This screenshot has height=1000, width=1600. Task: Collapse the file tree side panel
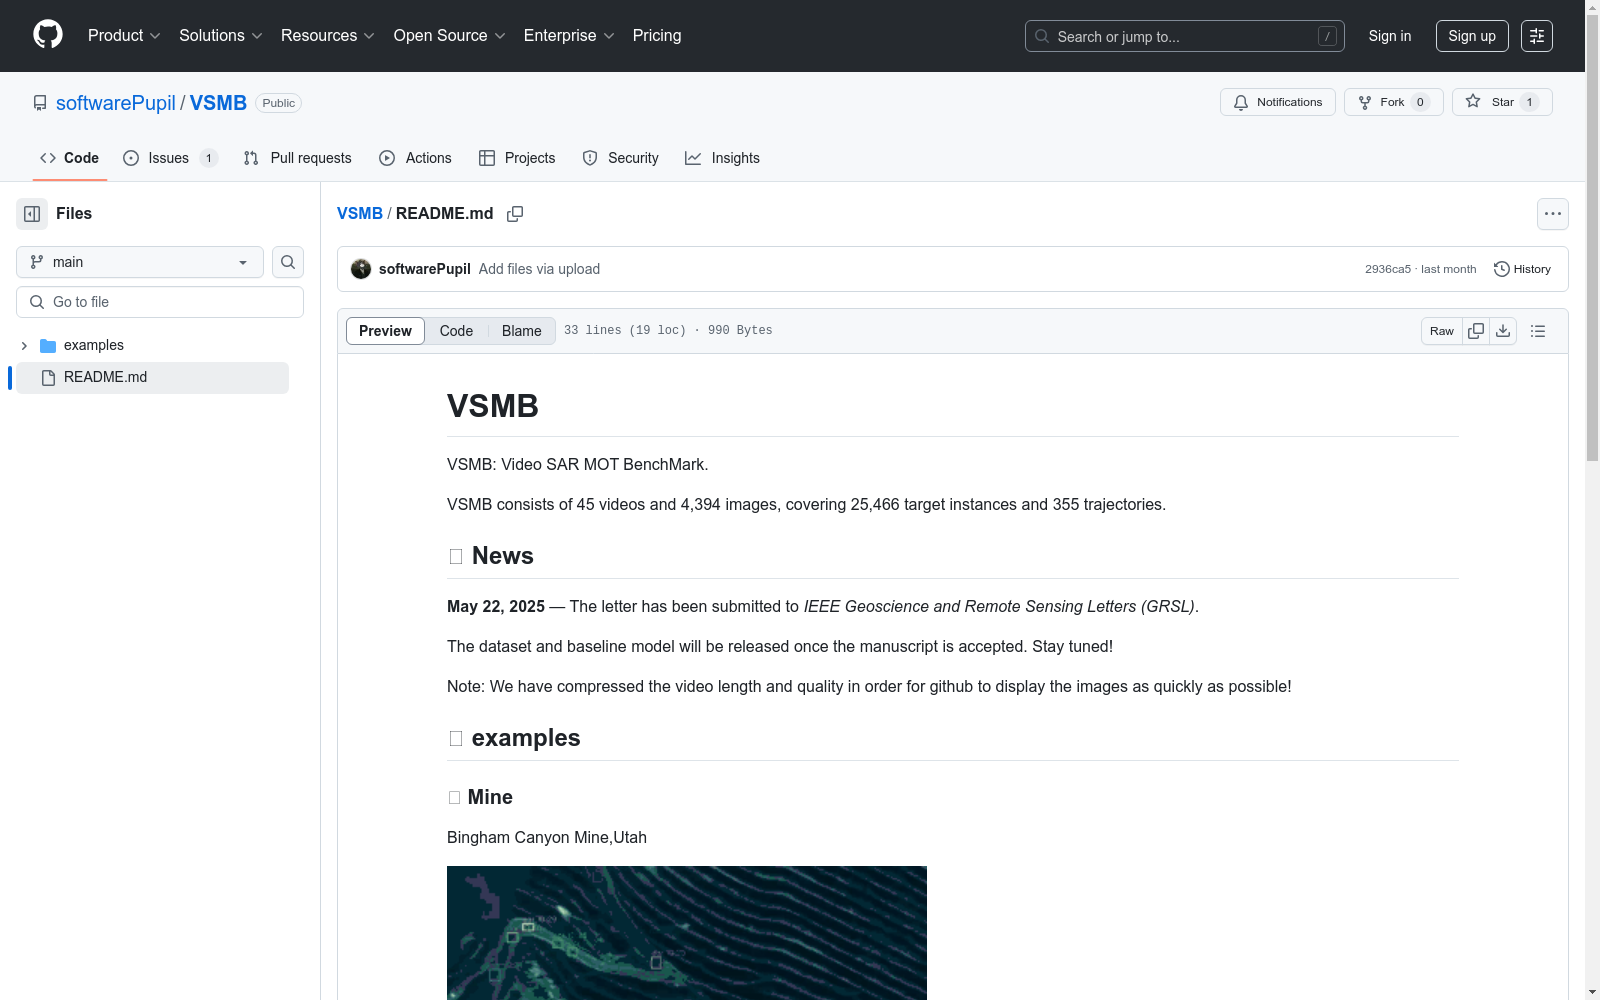[32, 214]
